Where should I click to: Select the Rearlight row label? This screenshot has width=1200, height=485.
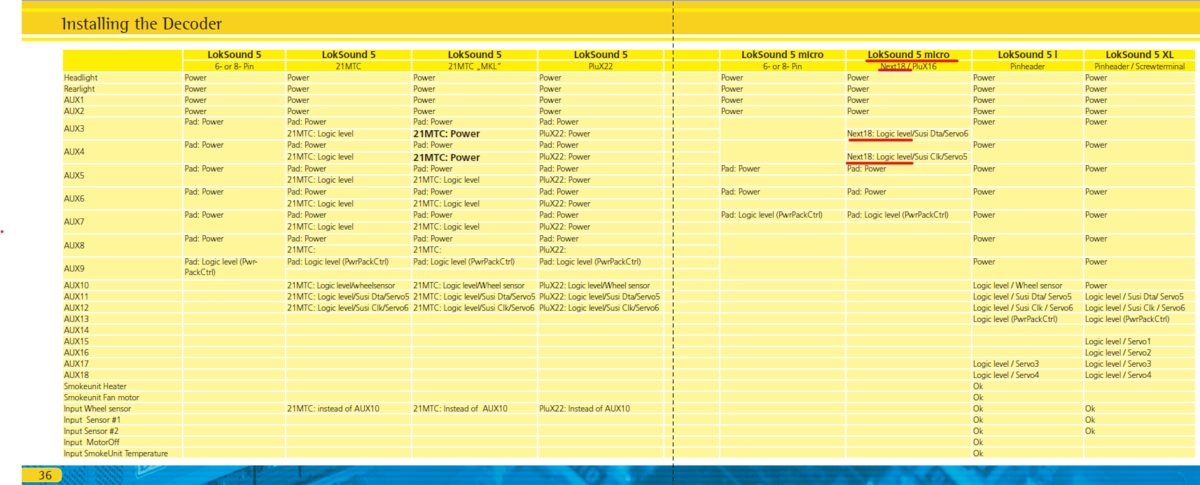(x=80, y=88)
